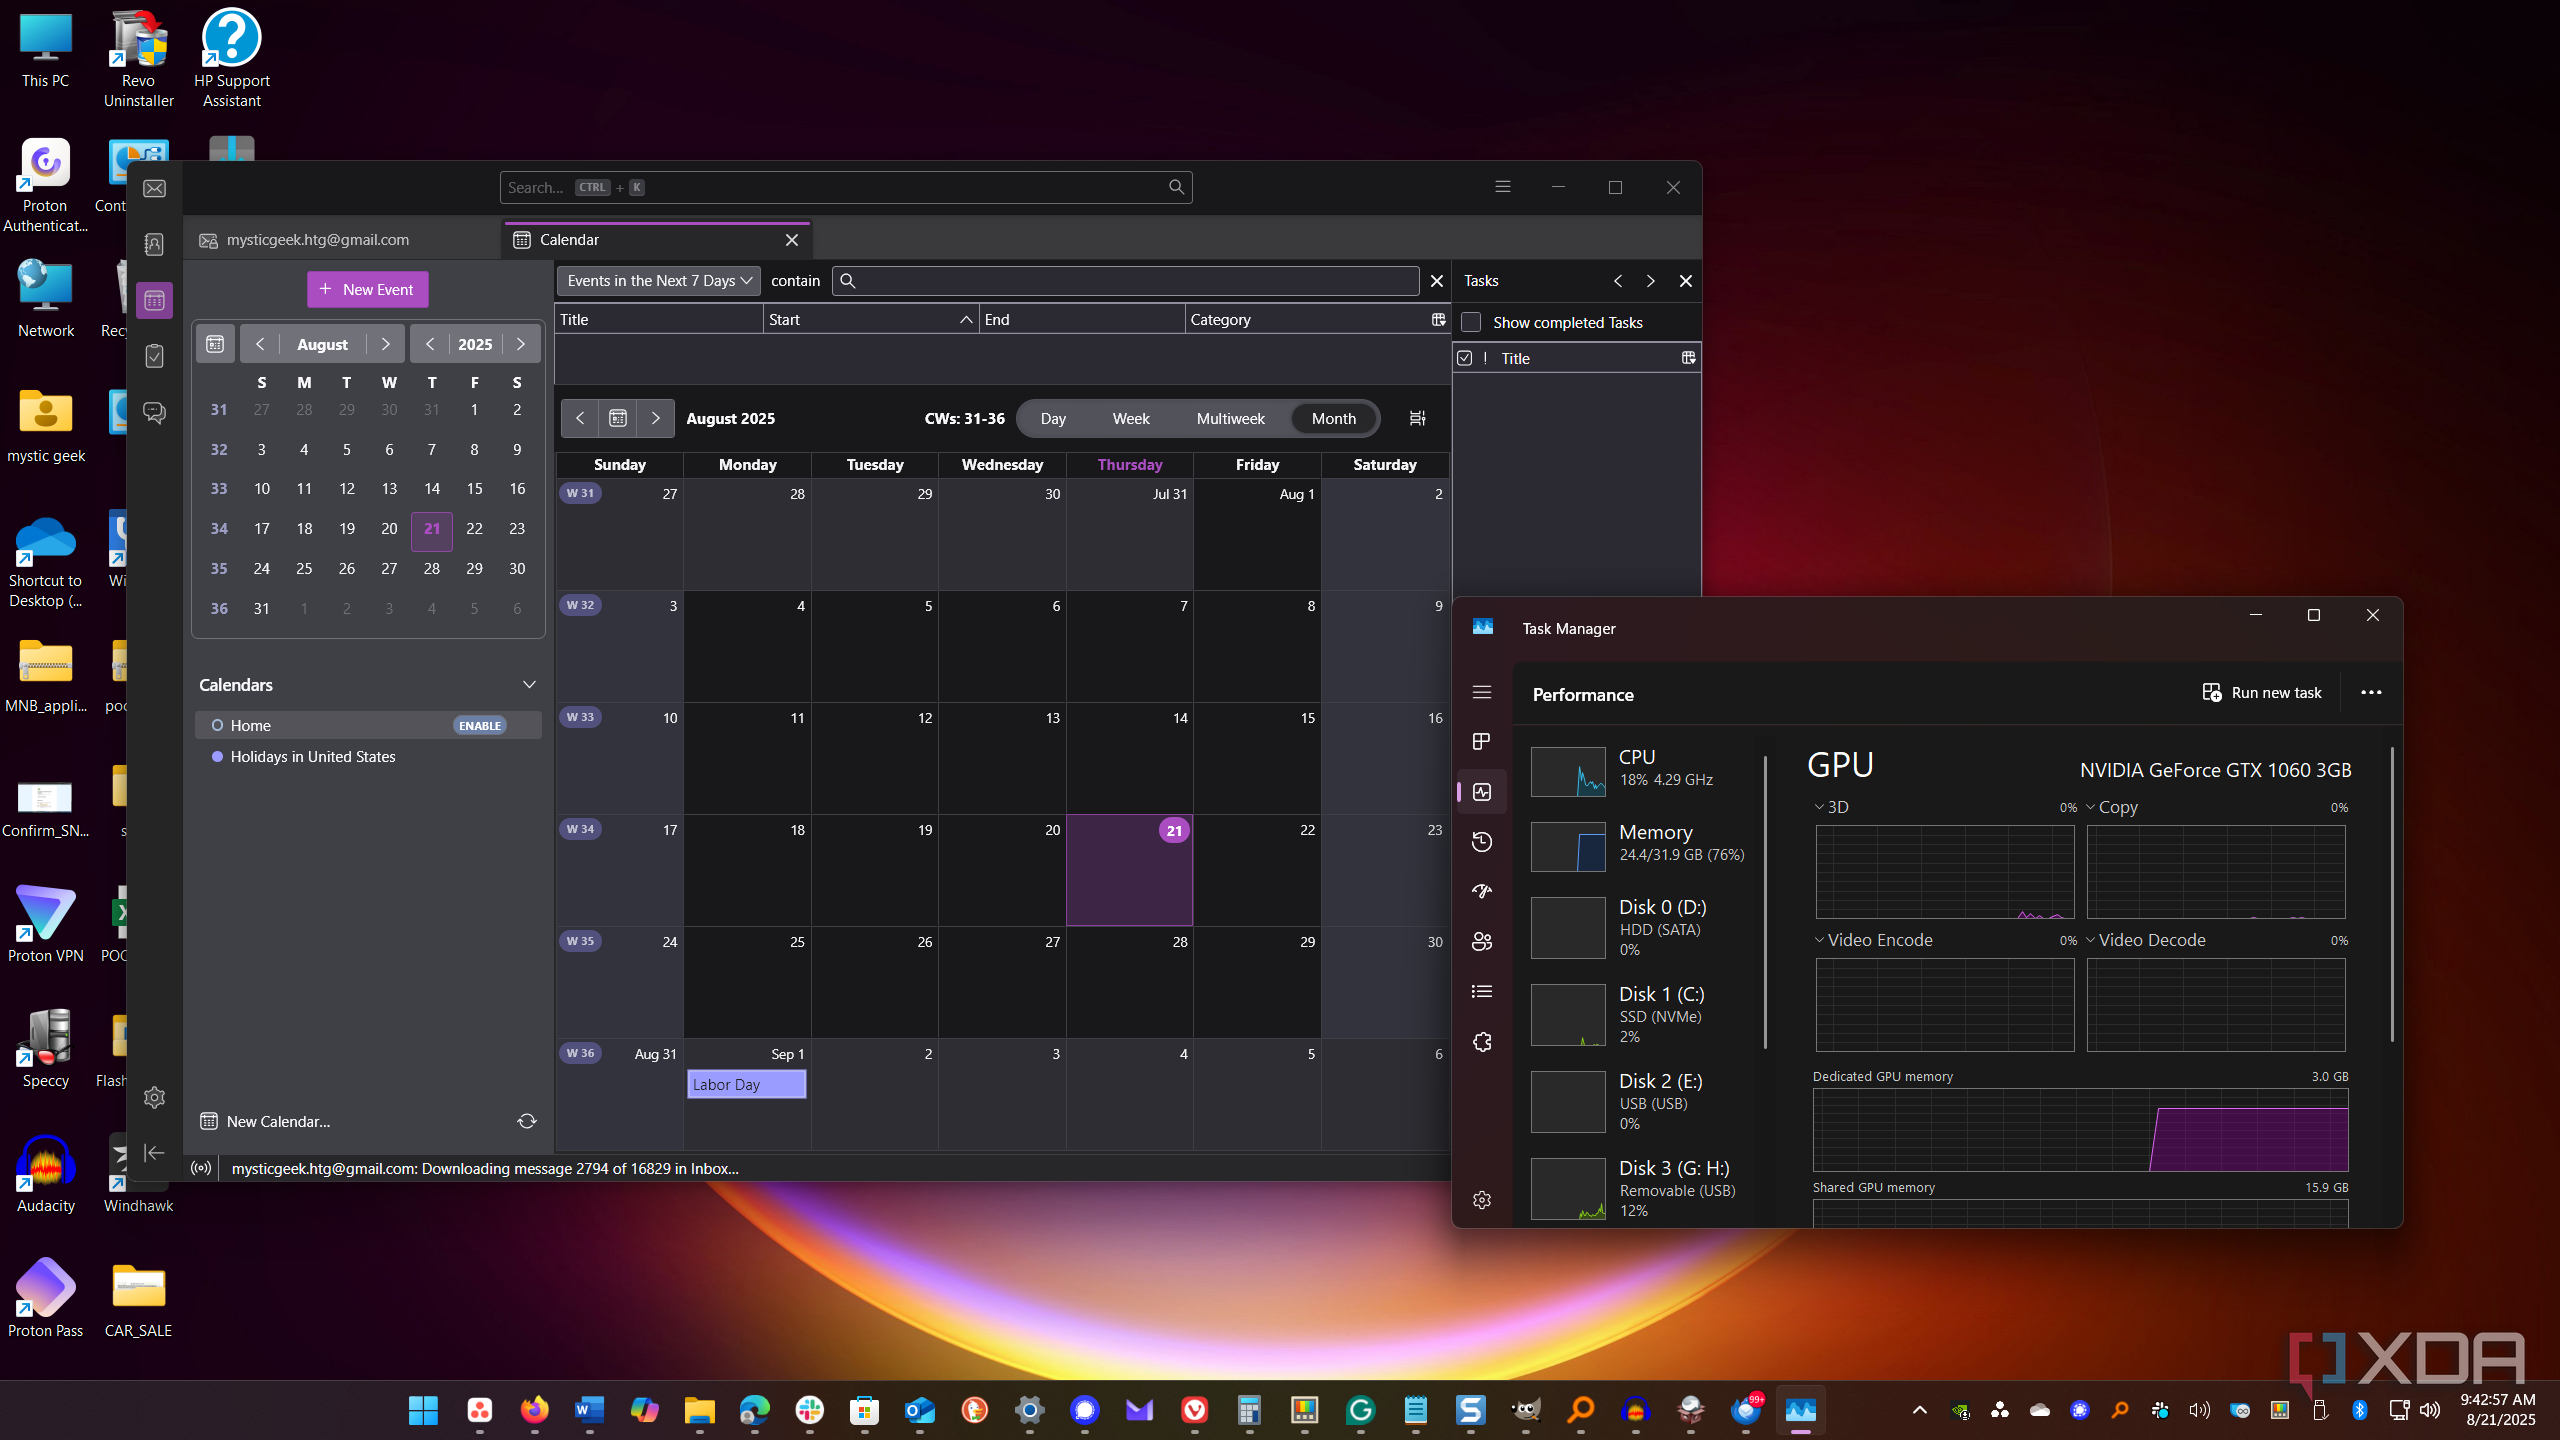2560x1440 pixels.
Task: Toggle Holidays in United States calendar visibility
Action: pos(217,757)
